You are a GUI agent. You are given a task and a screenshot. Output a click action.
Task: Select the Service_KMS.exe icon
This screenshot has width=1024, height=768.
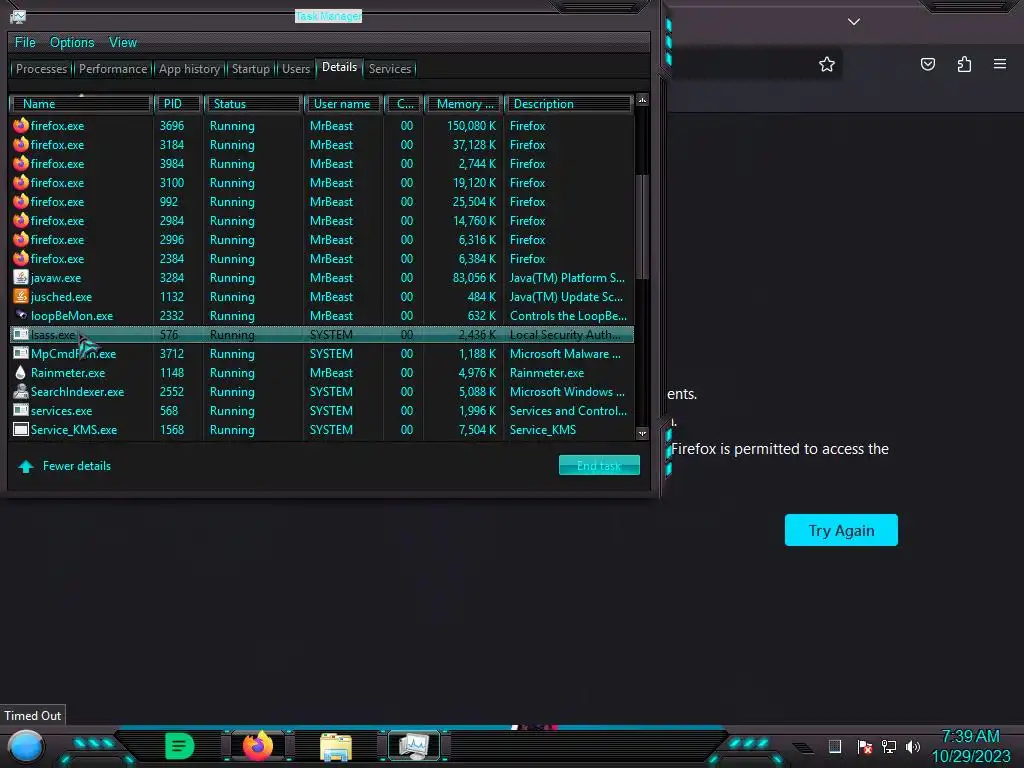21,429
